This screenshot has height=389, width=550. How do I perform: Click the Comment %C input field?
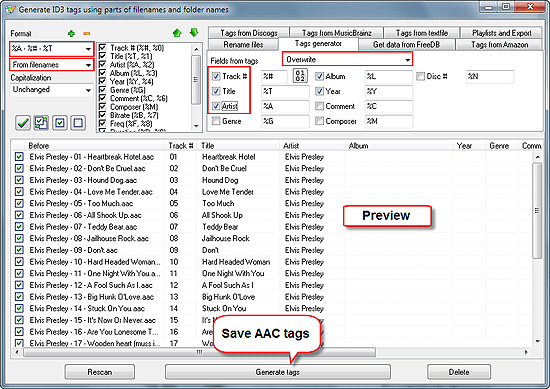point(389,106)
